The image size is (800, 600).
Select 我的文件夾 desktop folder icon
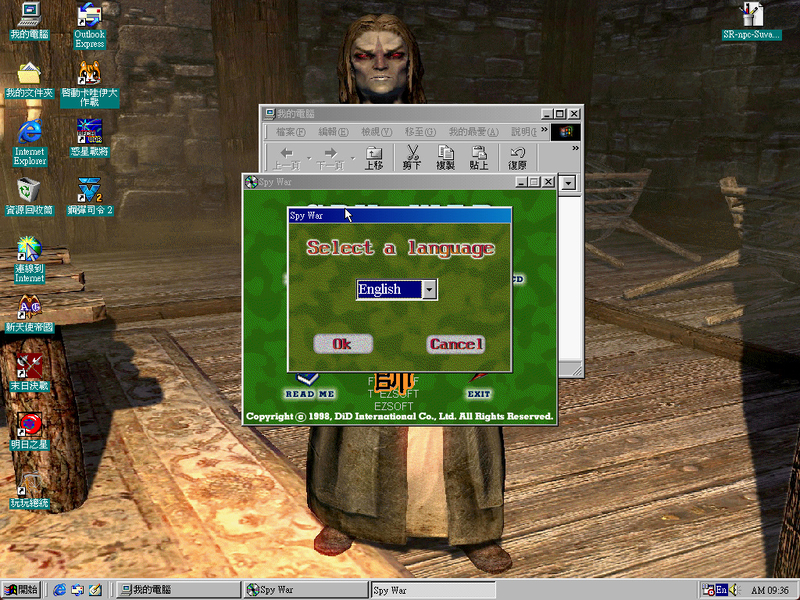[x=29, y=80]
